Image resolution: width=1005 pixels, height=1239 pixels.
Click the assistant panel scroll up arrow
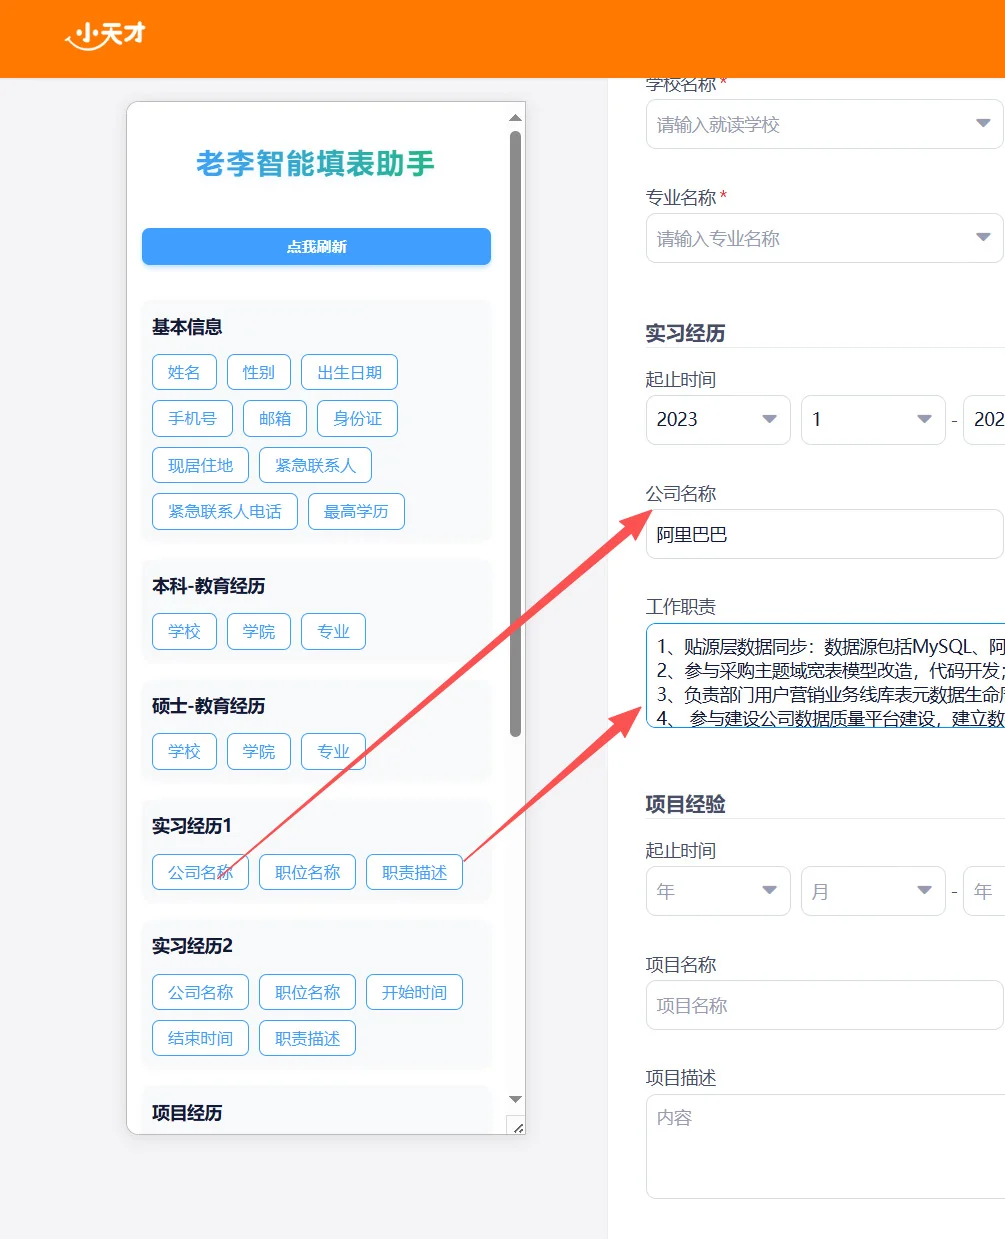[516, 117]
